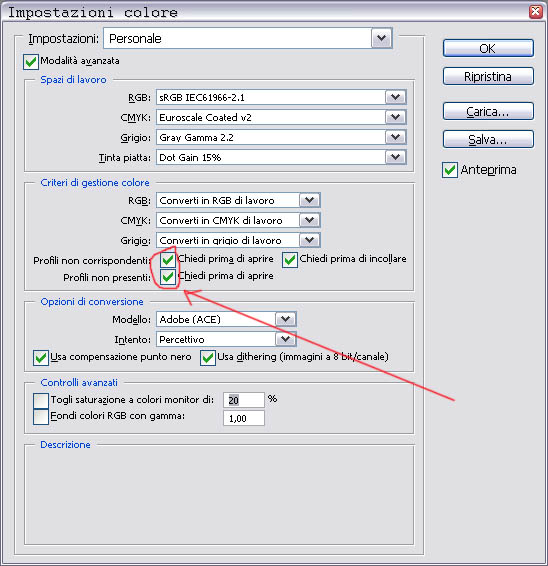This screenshot has width=548, height=566.
Task: Uncheck Chiedi prima di incollare
Action: [x=290, y=260]
